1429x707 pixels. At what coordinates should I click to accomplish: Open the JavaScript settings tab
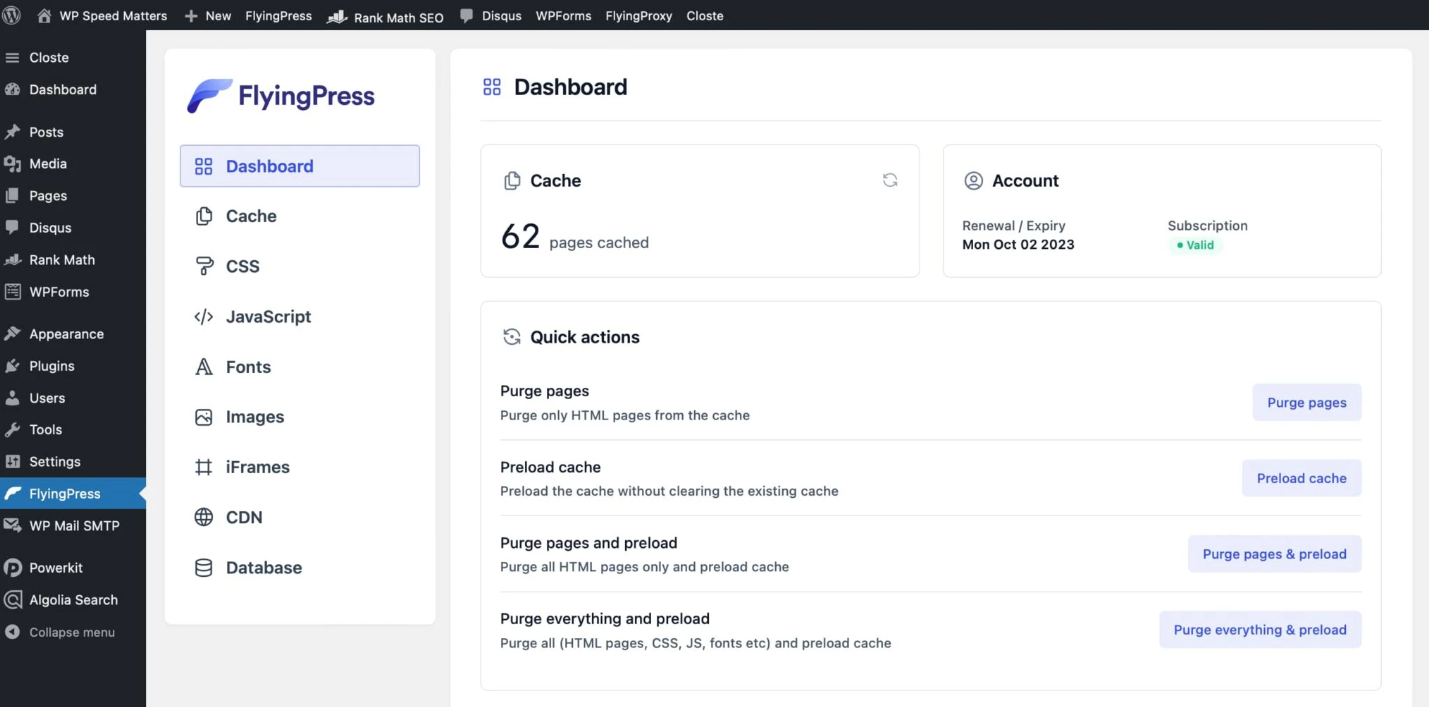point(300,317)
